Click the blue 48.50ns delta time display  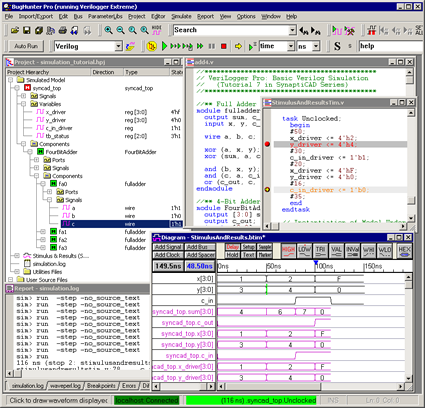pos(200,266)
